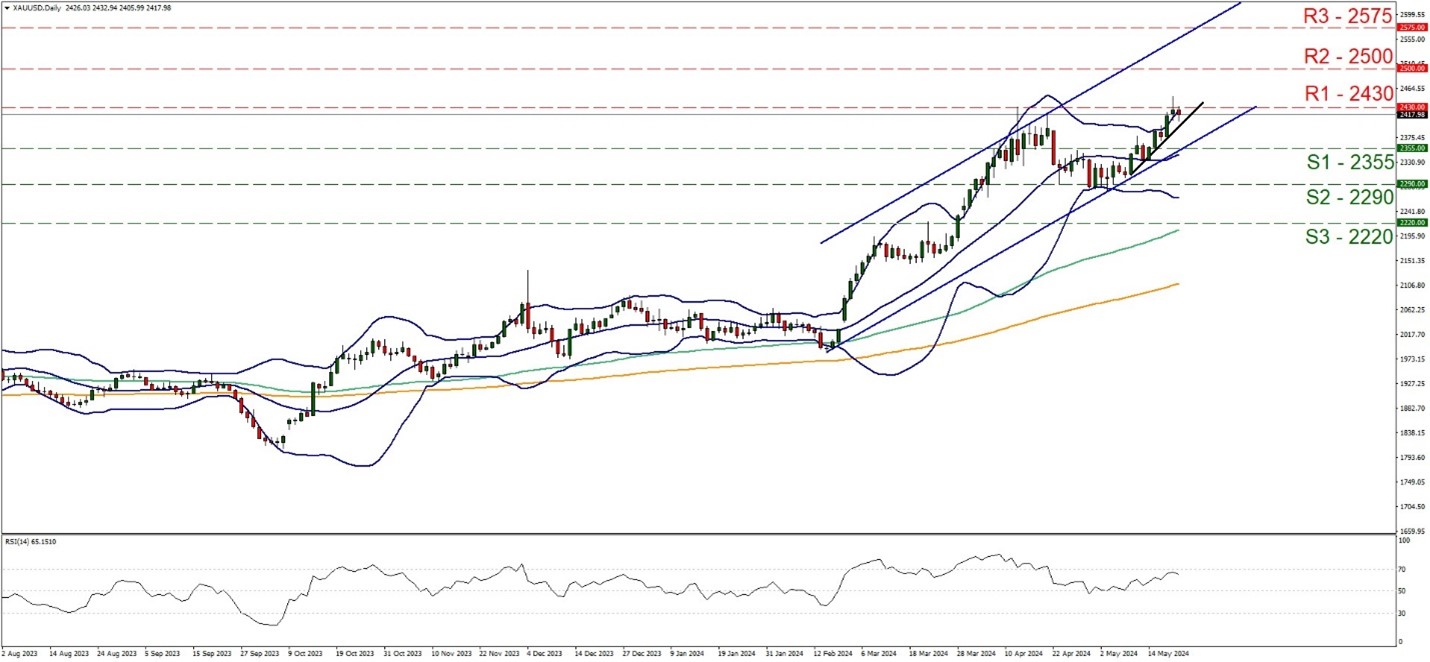The width and height of the screenshot is (1430, 662).
Task: Click the chart menu triangle beside XAUUSD
Action: [x=5, y=8]
